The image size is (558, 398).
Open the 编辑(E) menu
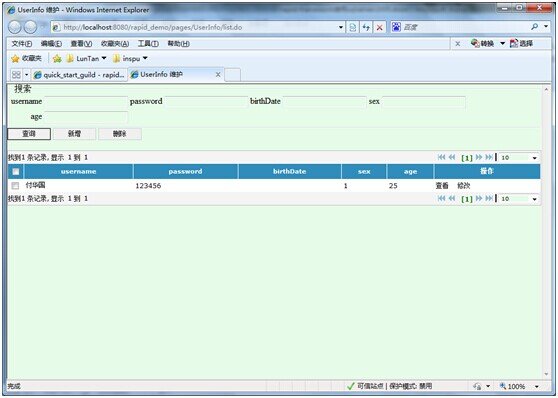click(51, 44)
